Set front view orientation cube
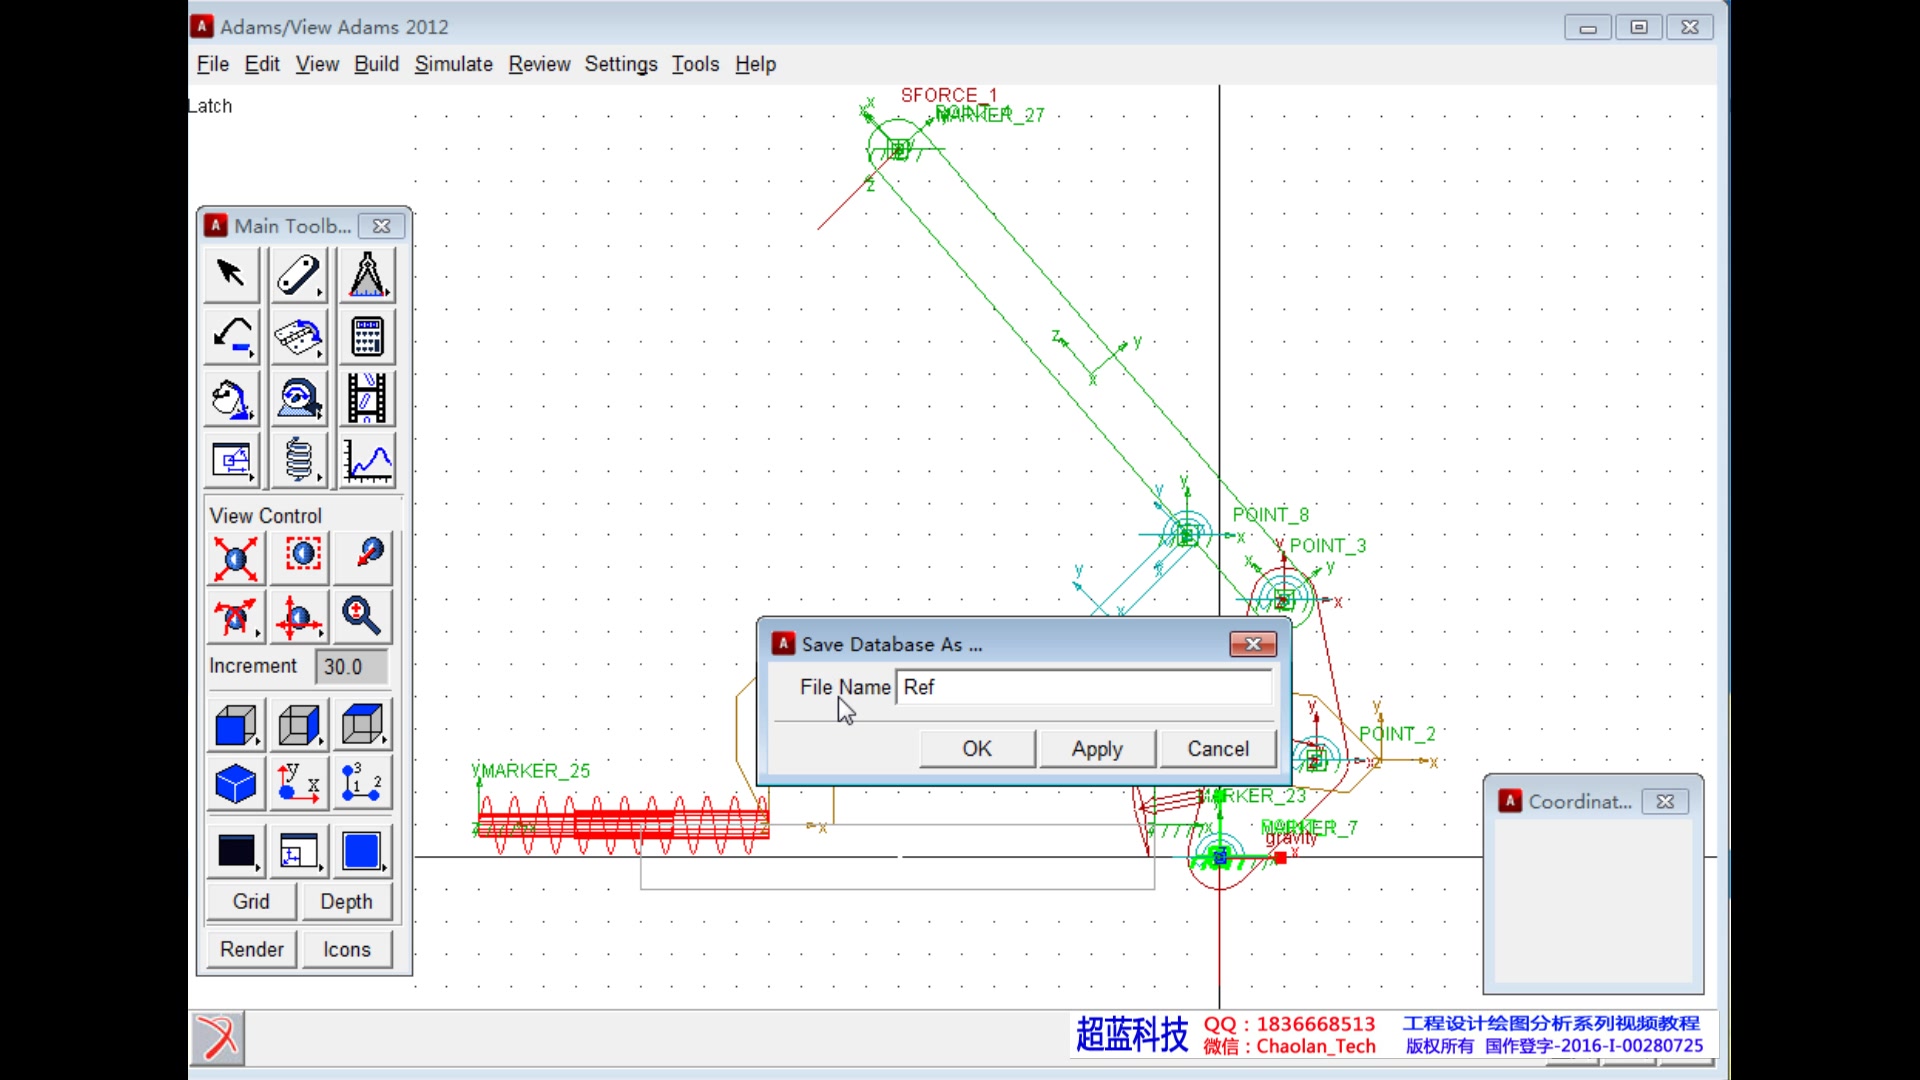The height and width of the screenshot is (1080, 1920). coord(236,725)
